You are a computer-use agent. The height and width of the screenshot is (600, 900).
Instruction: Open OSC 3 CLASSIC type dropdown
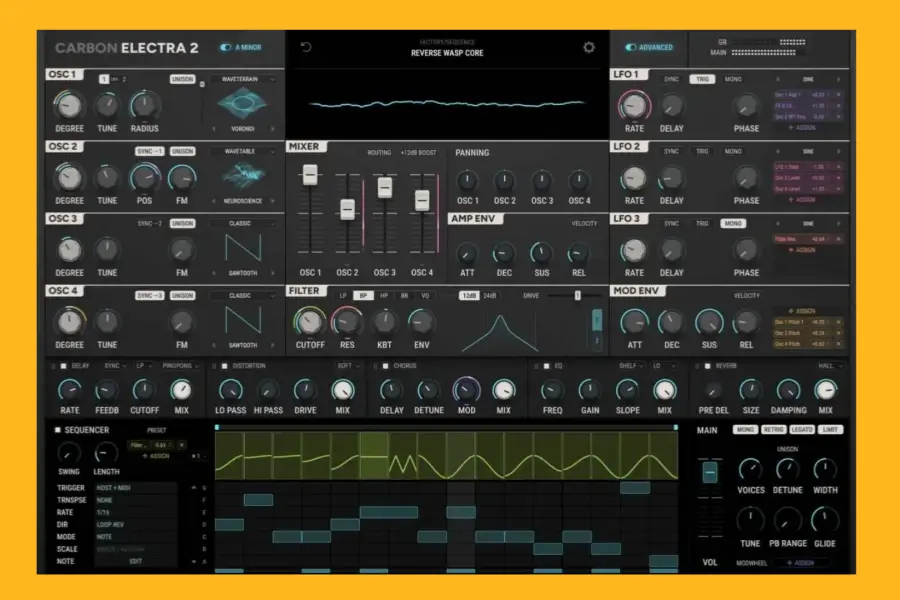242,223
